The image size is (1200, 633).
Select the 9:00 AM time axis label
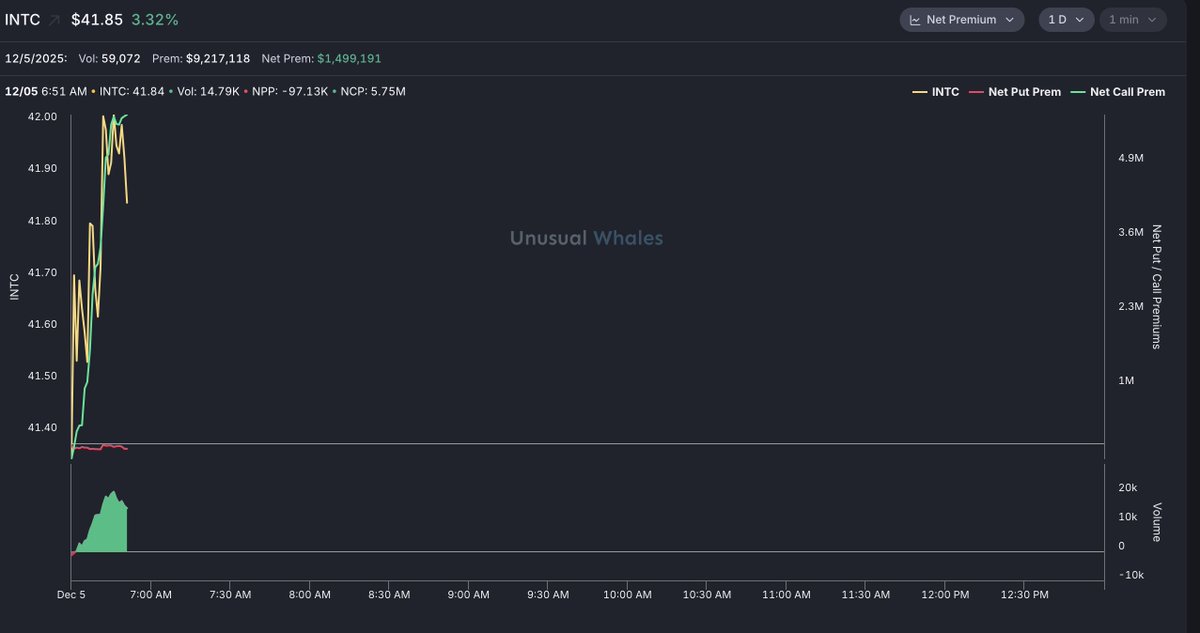coord(468,595)
